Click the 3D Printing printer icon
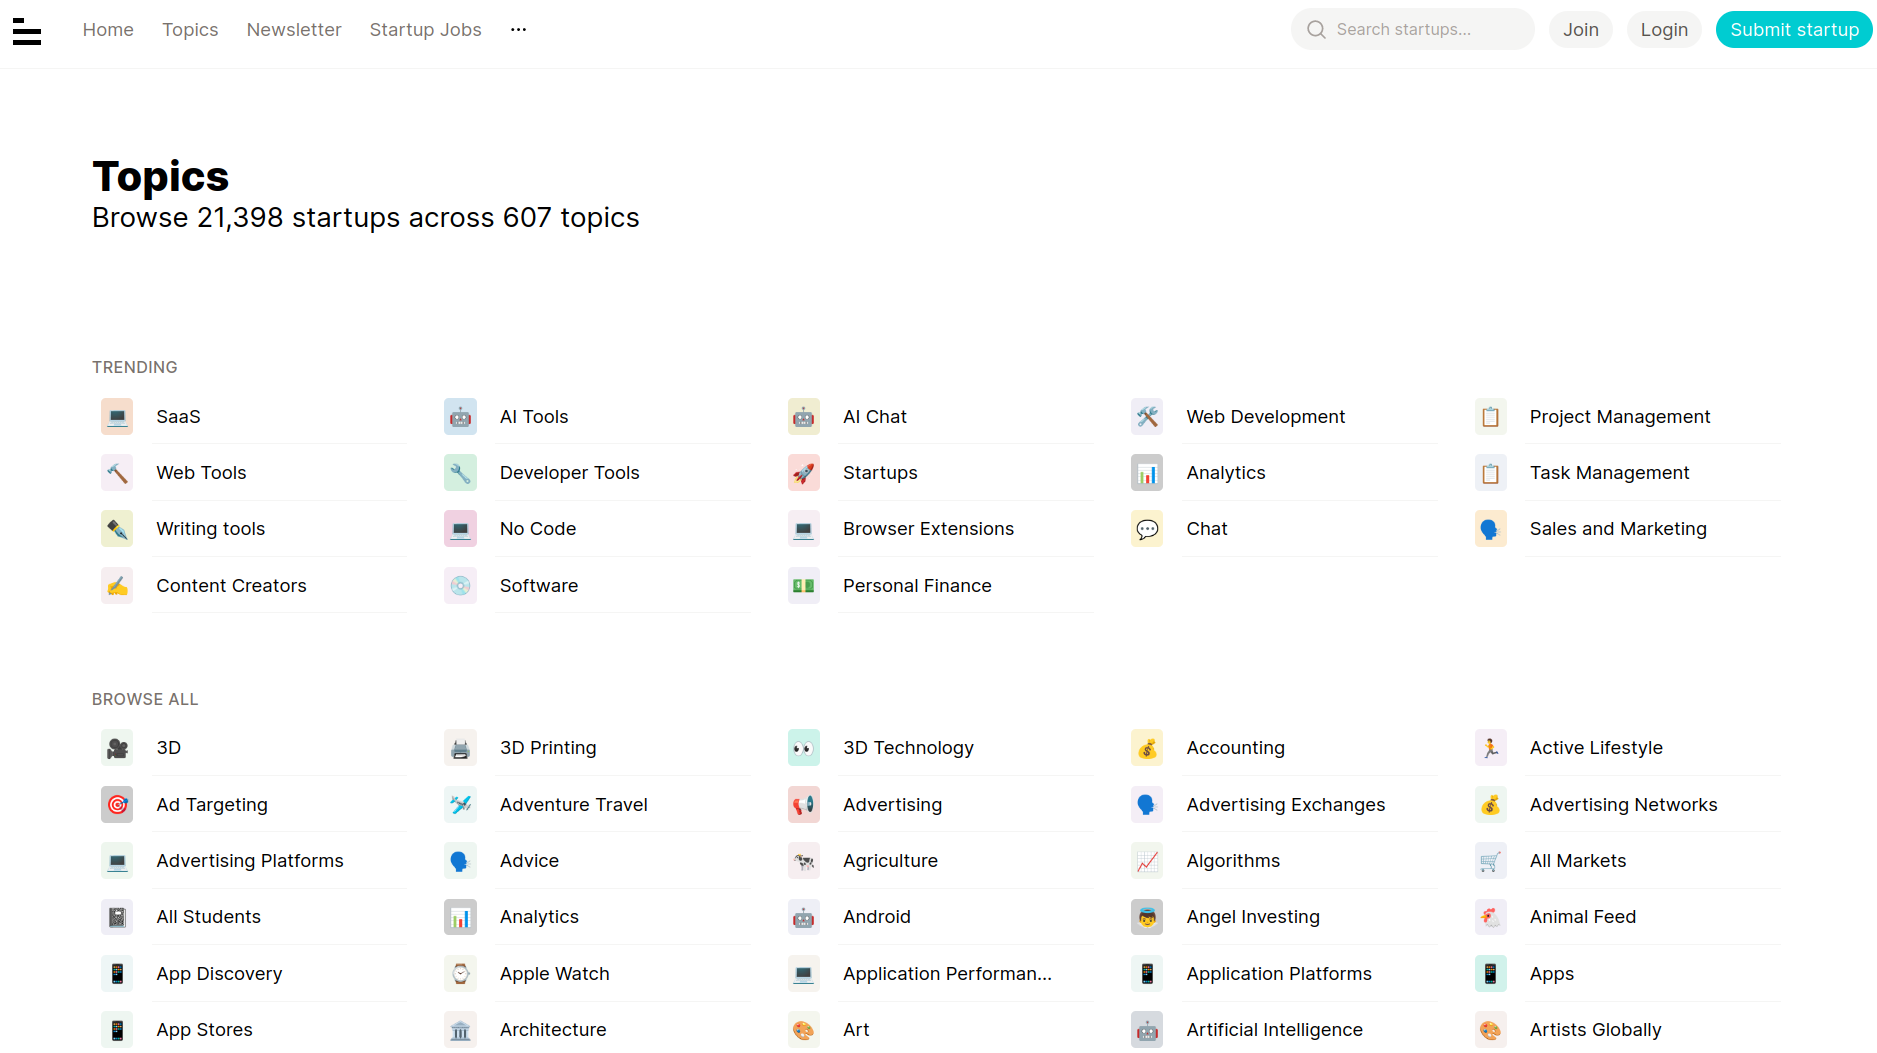This screenshot has width=1877, height=1053. (x=460, y=747)
